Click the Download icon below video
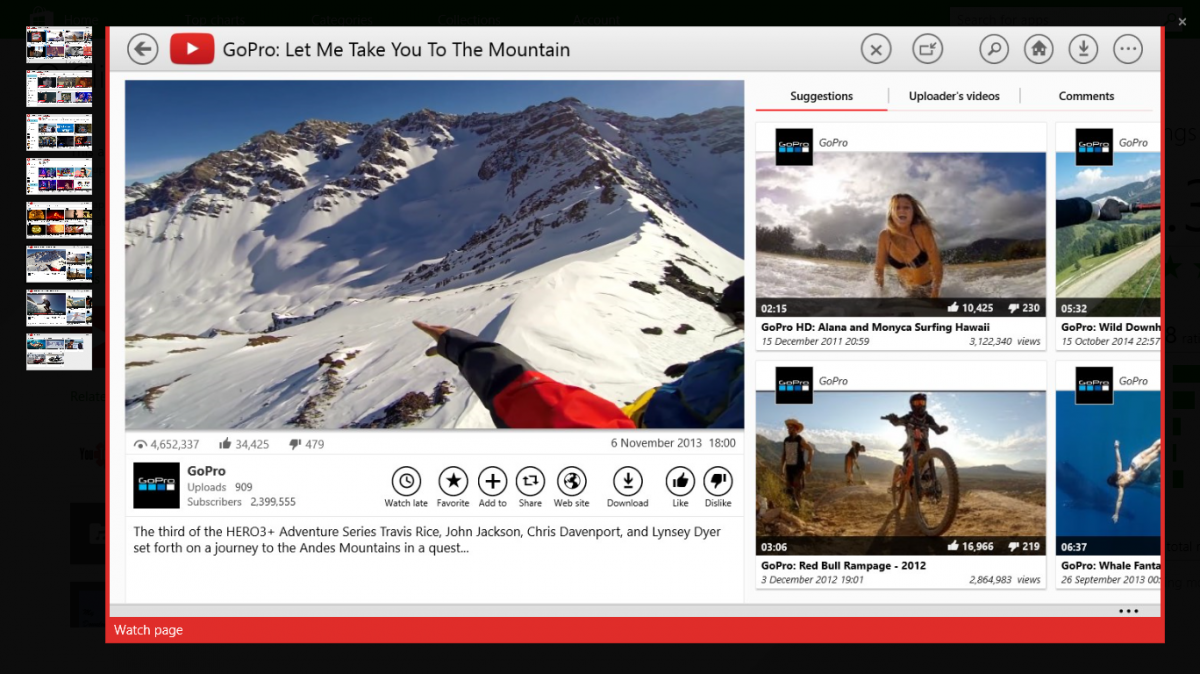Screen dimensions: 1200x674 (628, 481)
